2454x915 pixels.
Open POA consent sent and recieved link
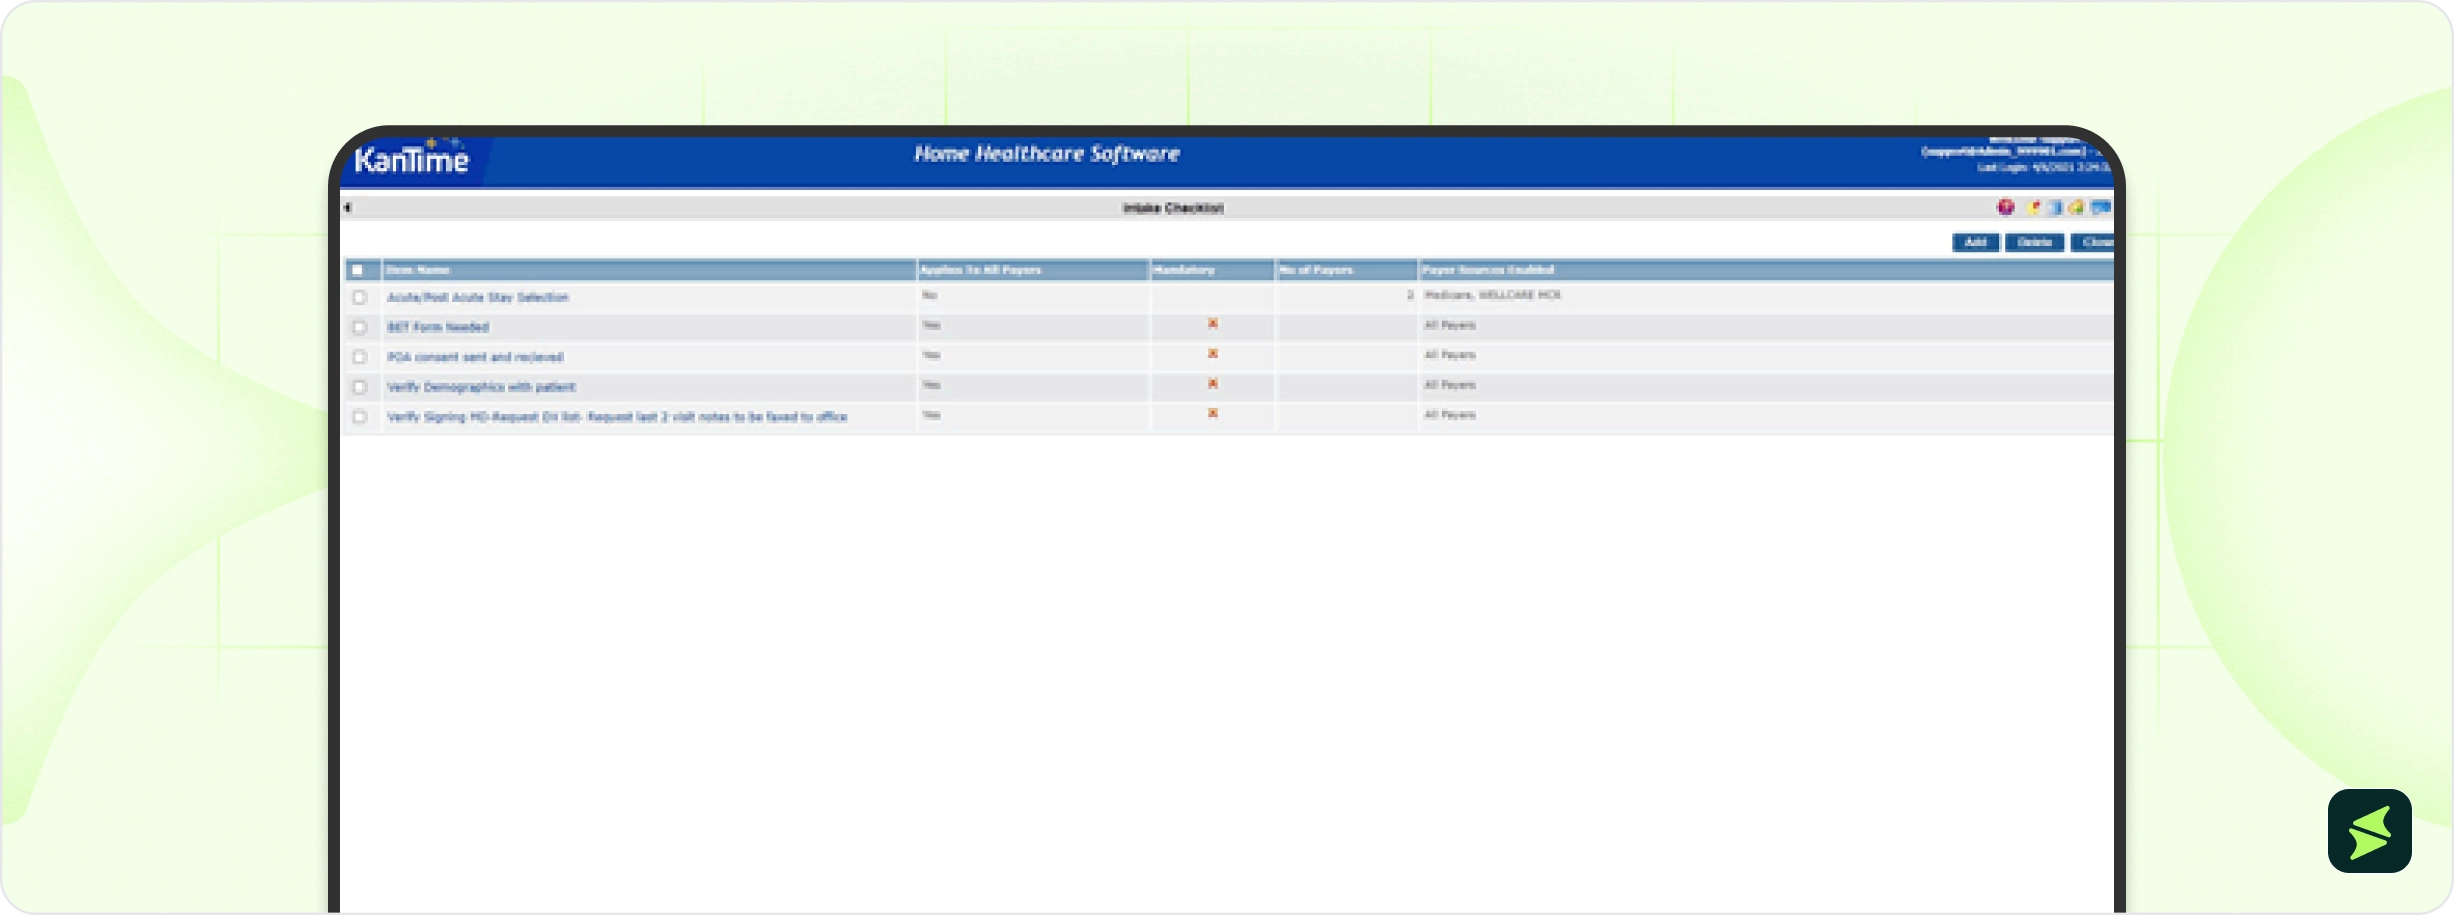[475, 357]
